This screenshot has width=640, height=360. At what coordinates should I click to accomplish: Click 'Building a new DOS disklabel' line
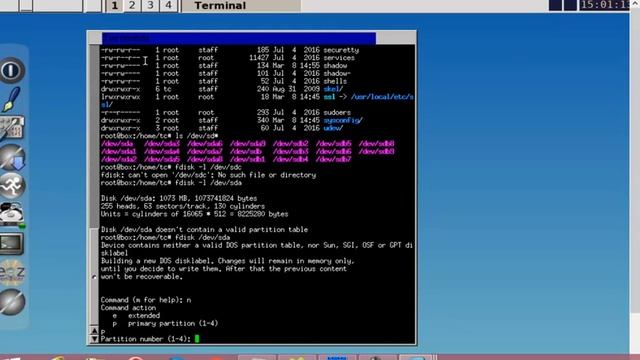pyautogui.click(x=227, y=261)
